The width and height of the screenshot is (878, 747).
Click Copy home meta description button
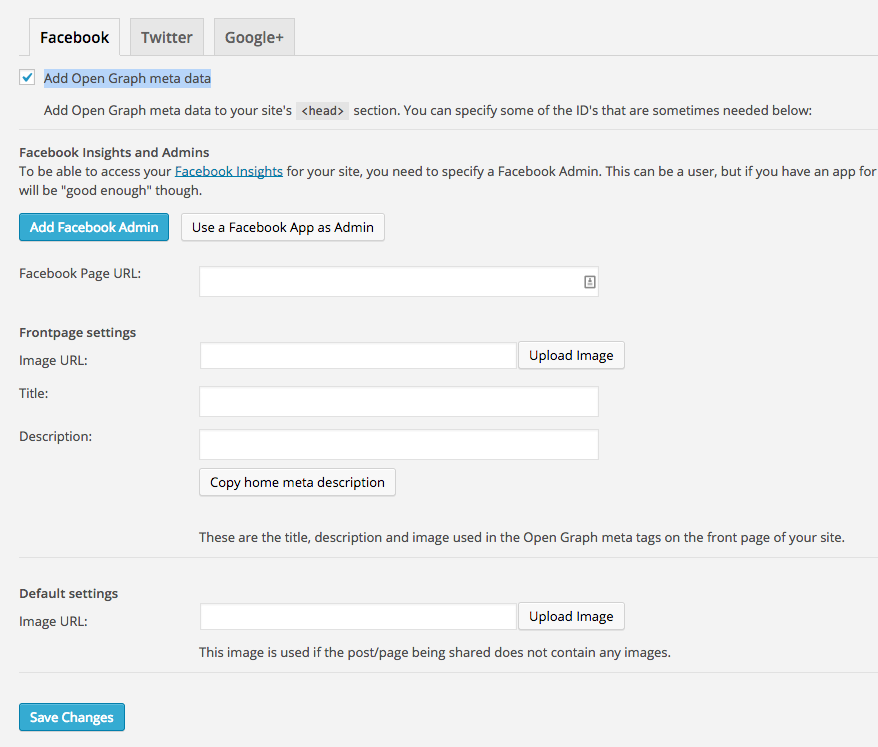pos(297,482)
